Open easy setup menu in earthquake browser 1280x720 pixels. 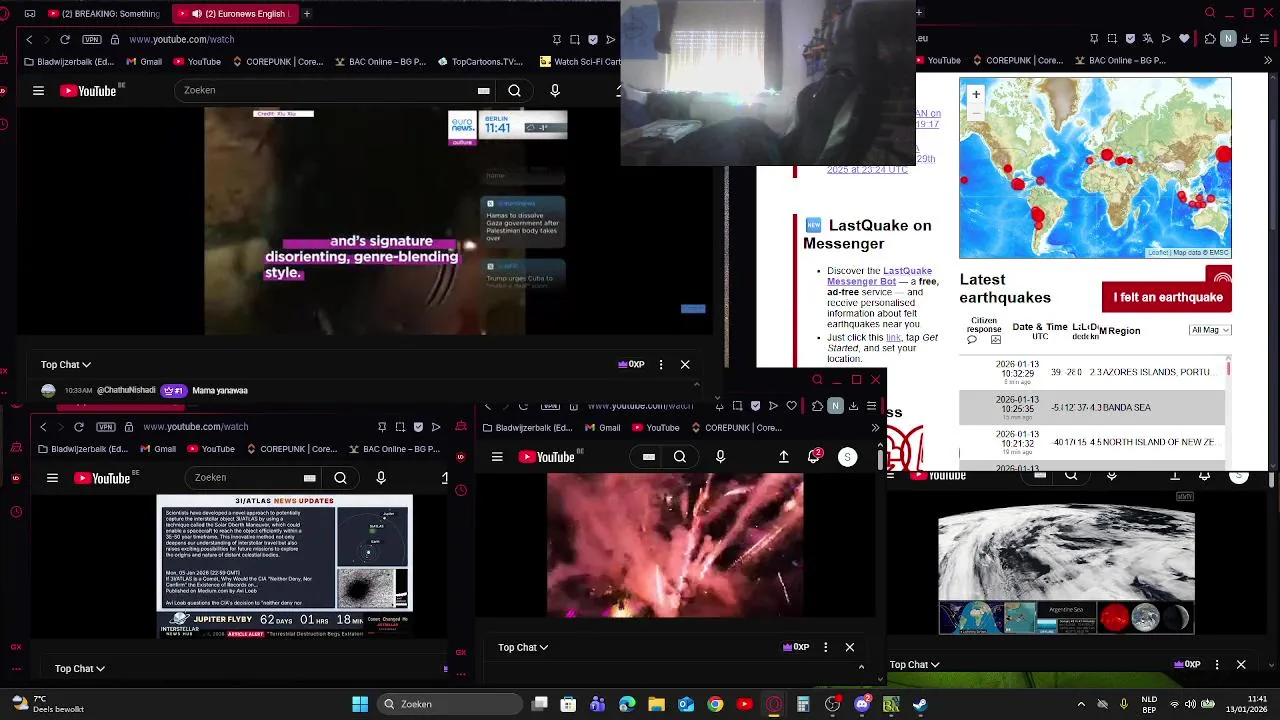(x=1265, y=39)
